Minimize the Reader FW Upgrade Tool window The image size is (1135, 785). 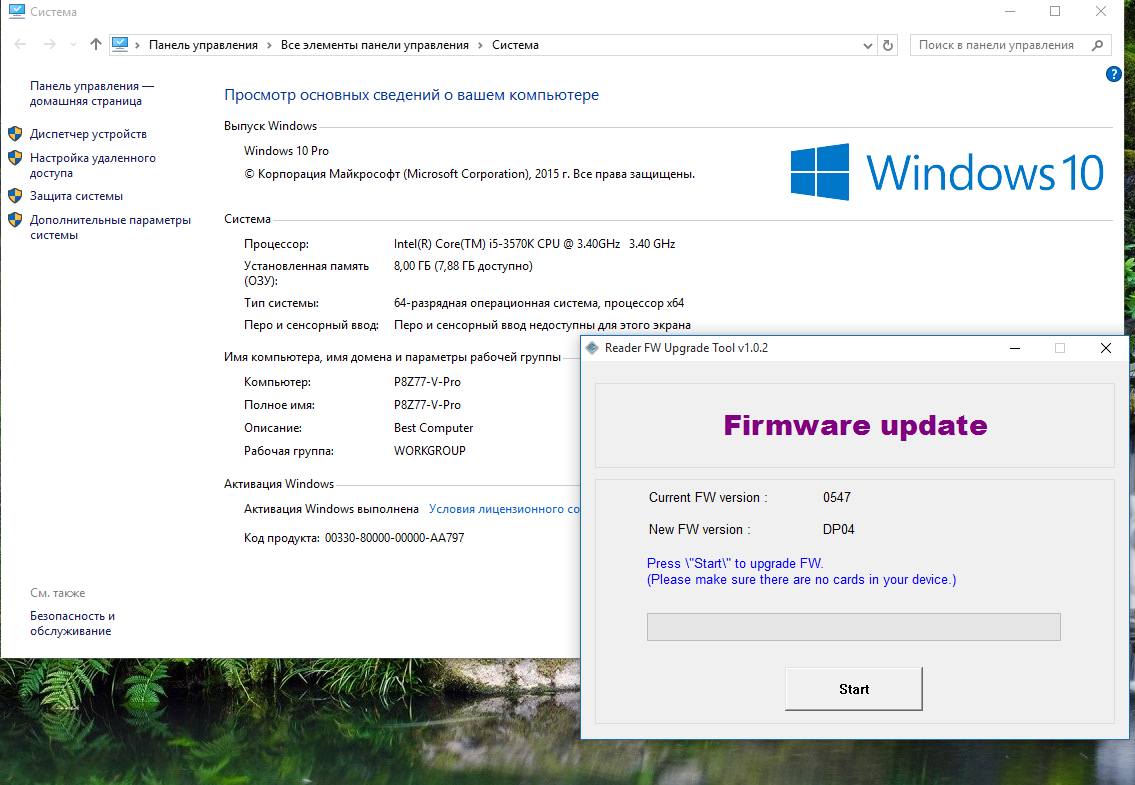point(1015,348)
